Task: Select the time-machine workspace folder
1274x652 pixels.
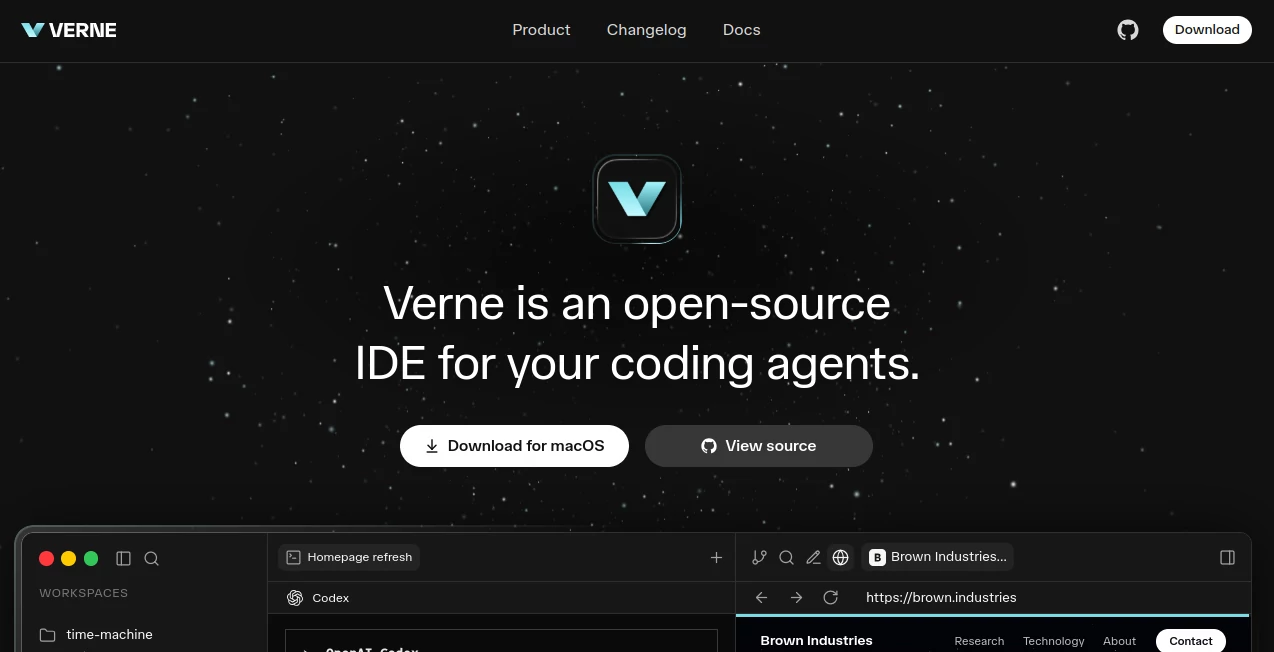Action: coord(97,634)
